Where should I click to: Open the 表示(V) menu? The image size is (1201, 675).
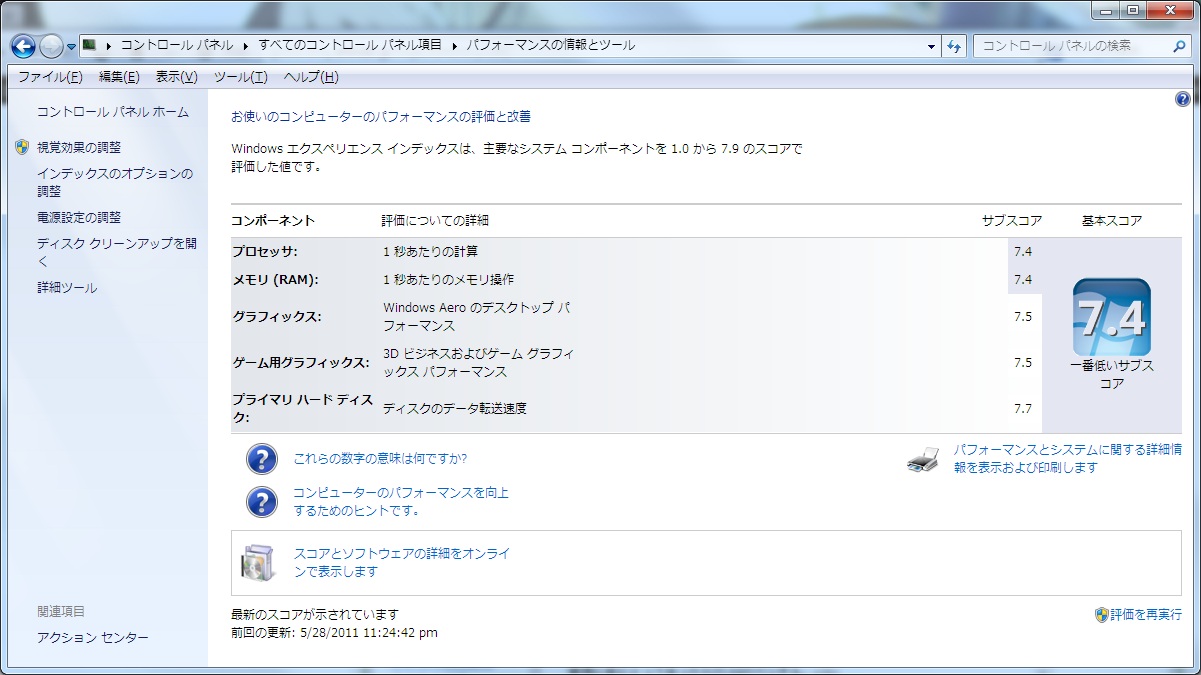tap(176, 77)
